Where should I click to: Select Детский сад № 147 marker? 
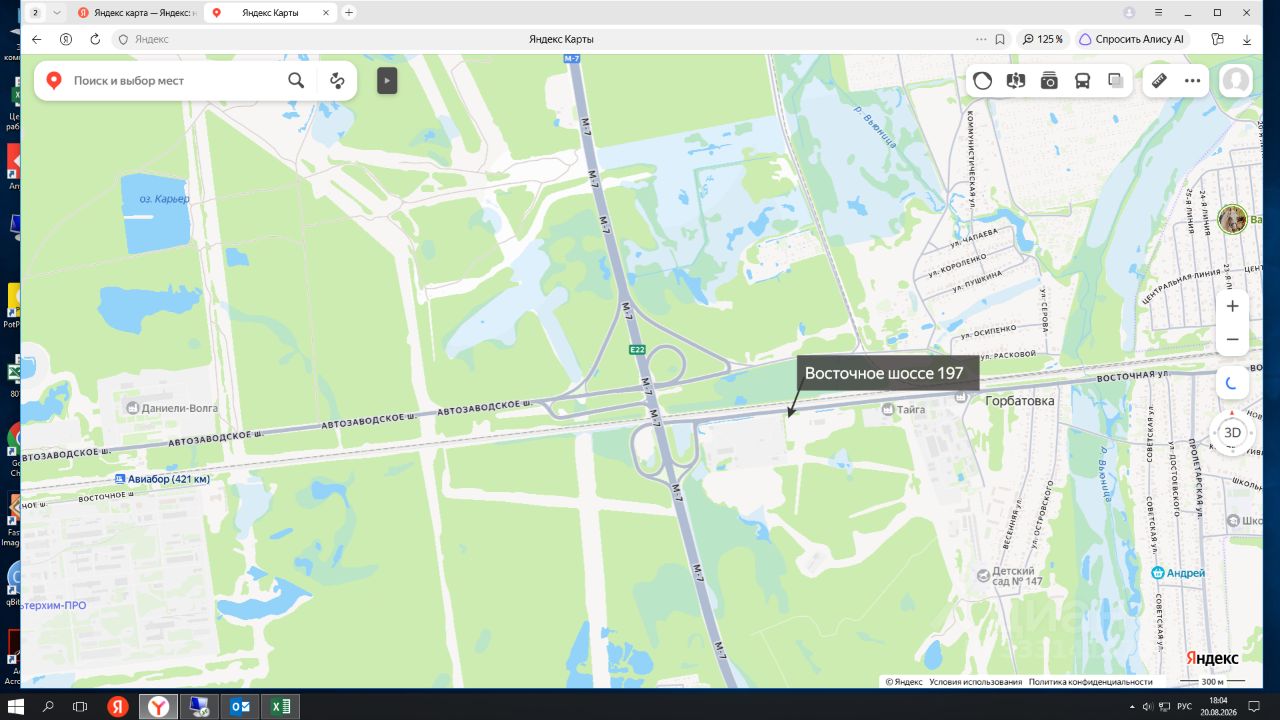tap(1011, 576)
